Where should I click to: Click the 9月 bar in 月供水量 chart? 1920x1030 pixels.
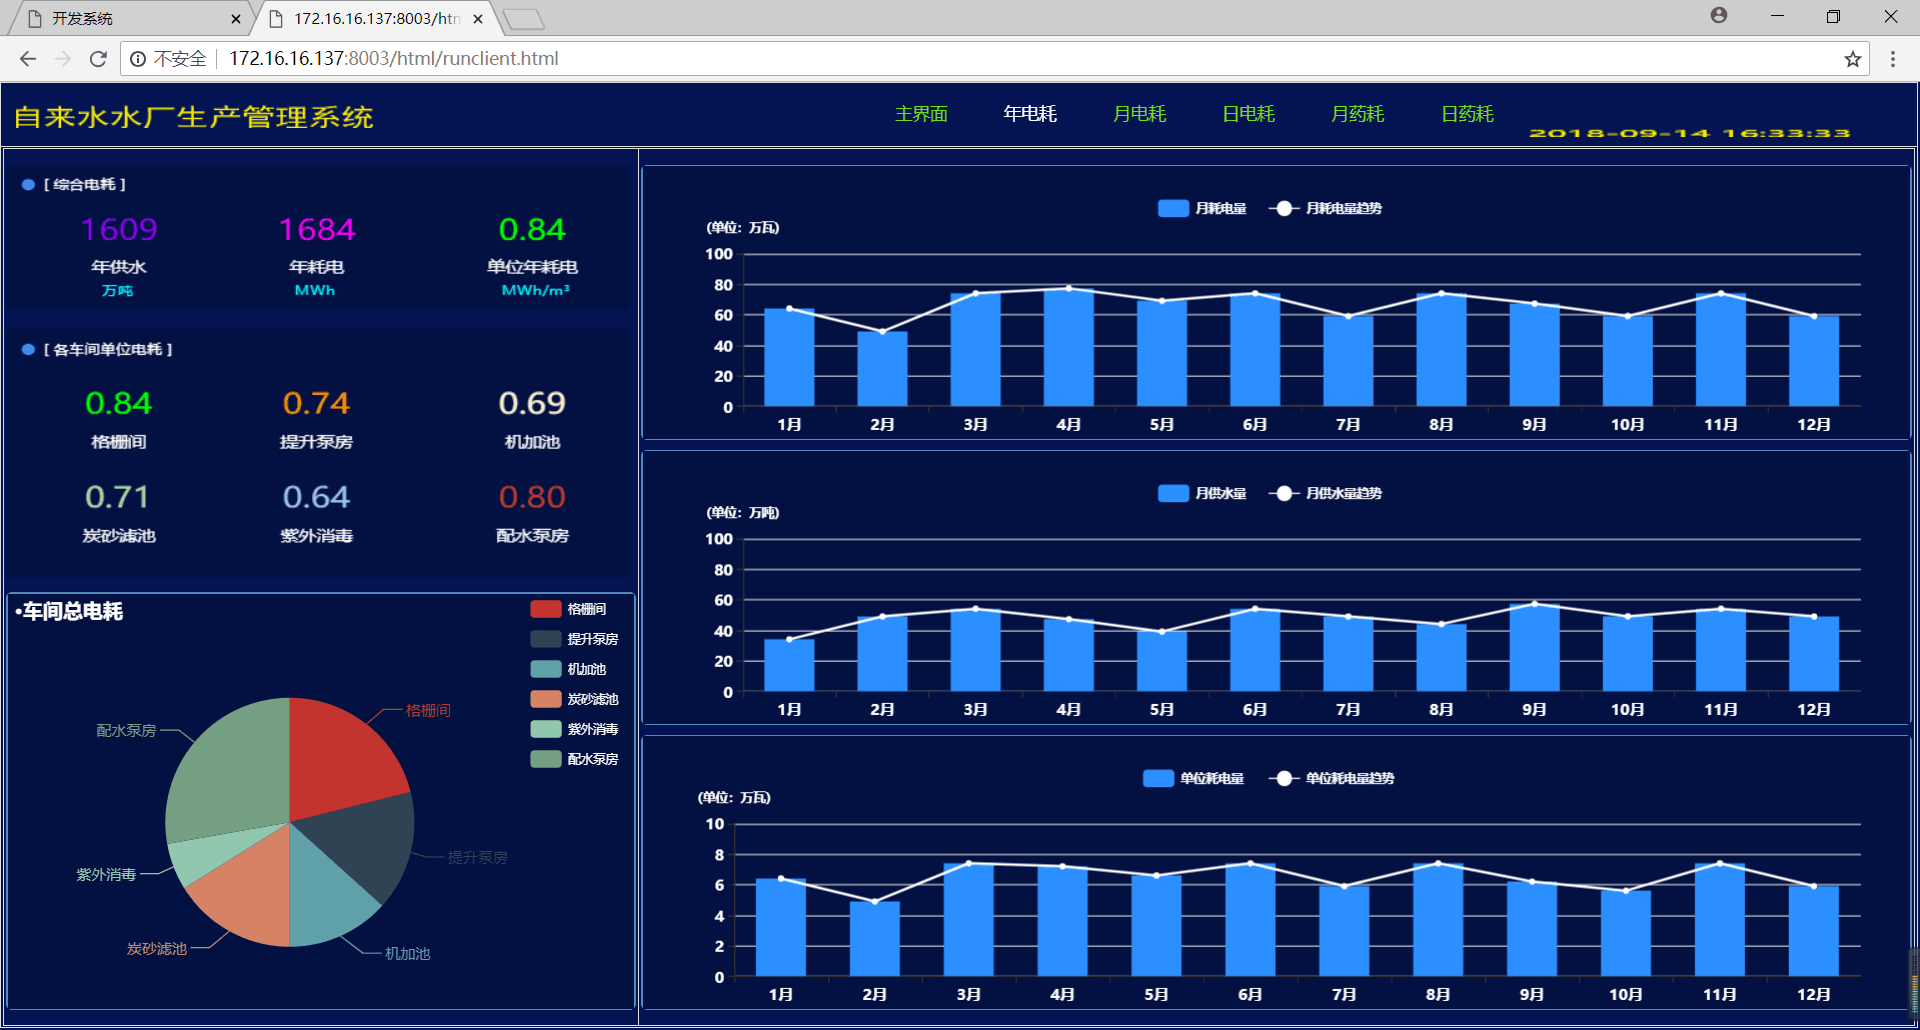pyautogui.click(x=1534, y=648)
